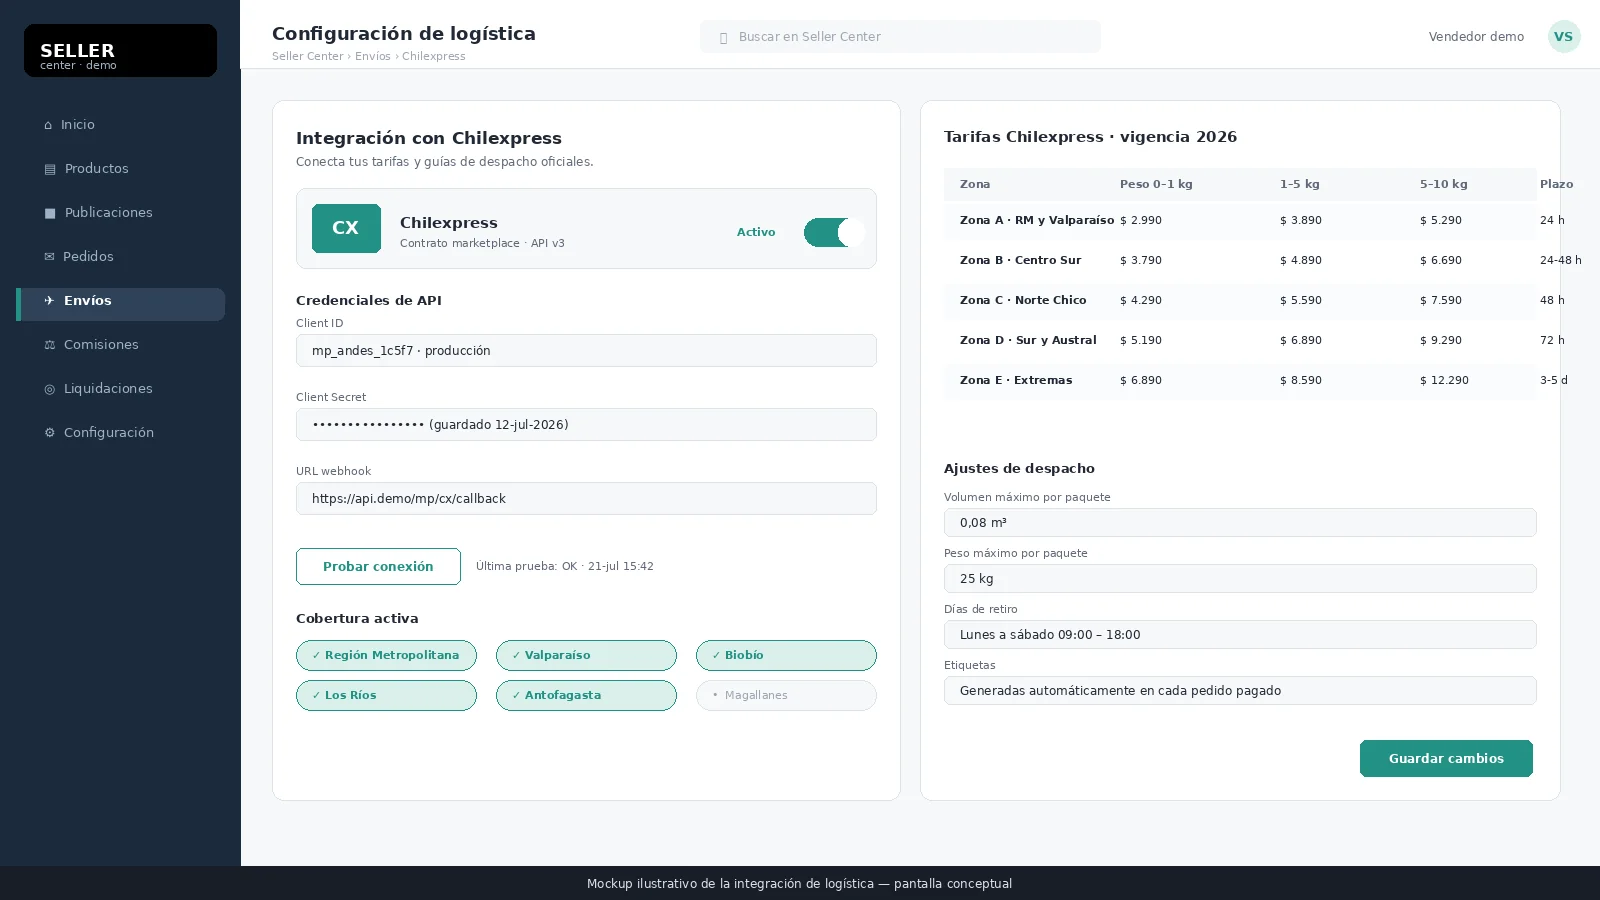The image size is (1600, 900).
Task: Open Productos in the sidebar
Action: [120, 169]
